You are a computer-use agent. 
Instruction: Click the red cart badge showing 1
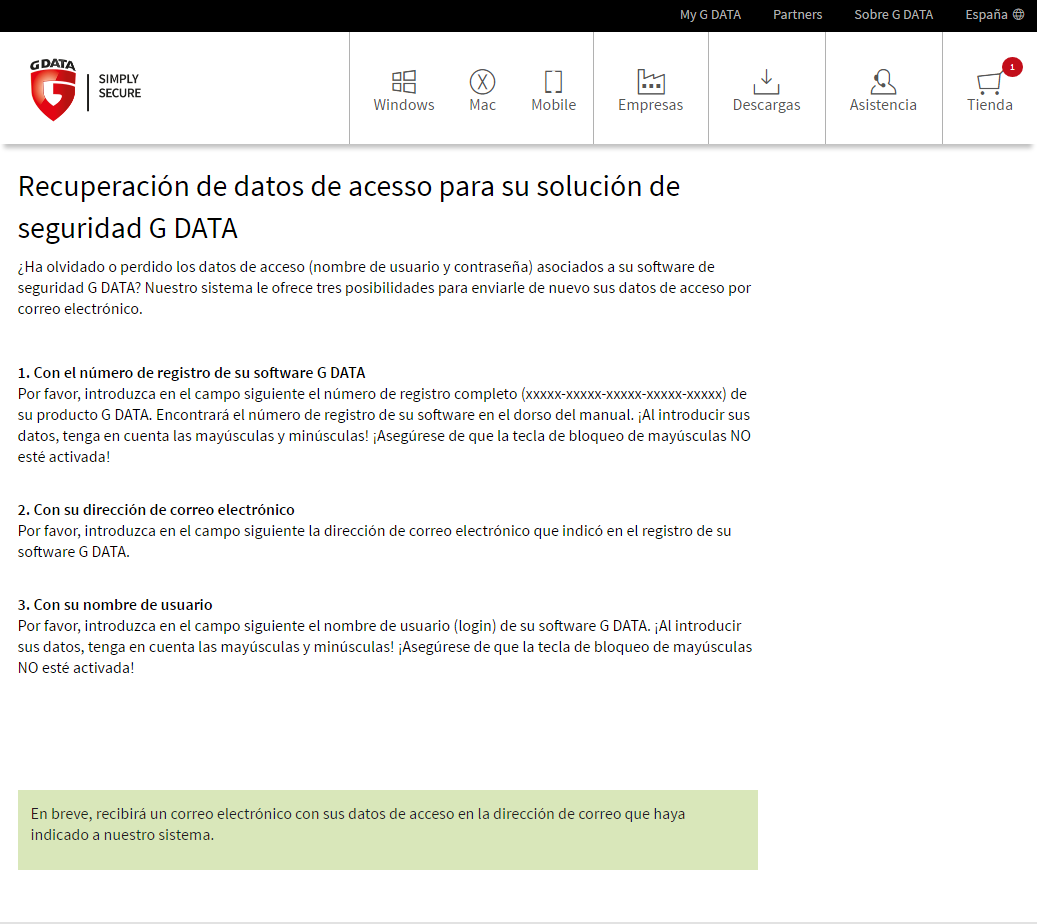click(1012, 67)
